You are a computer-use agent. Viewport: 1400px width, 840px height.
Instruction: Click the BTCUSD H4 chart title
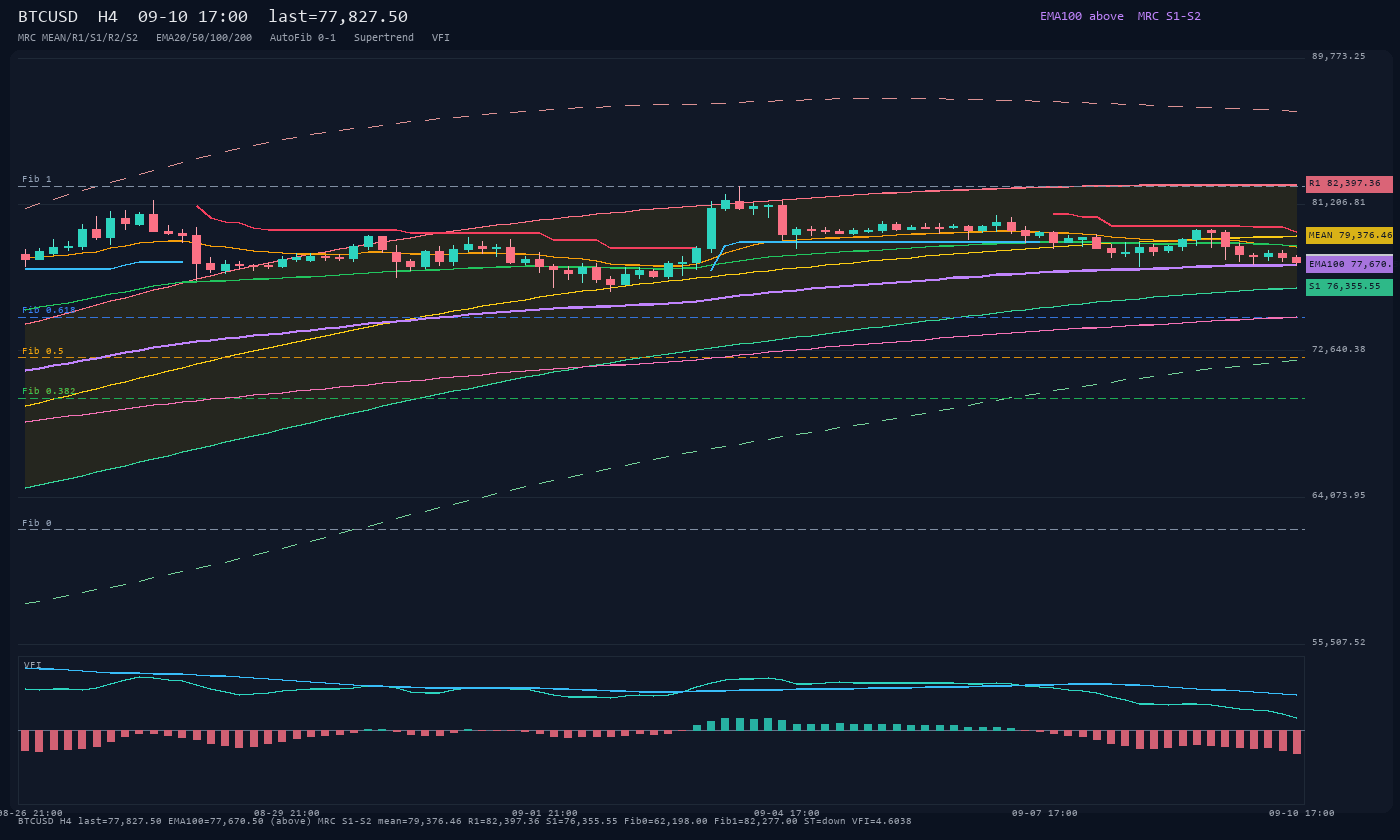tap(213, 17)
